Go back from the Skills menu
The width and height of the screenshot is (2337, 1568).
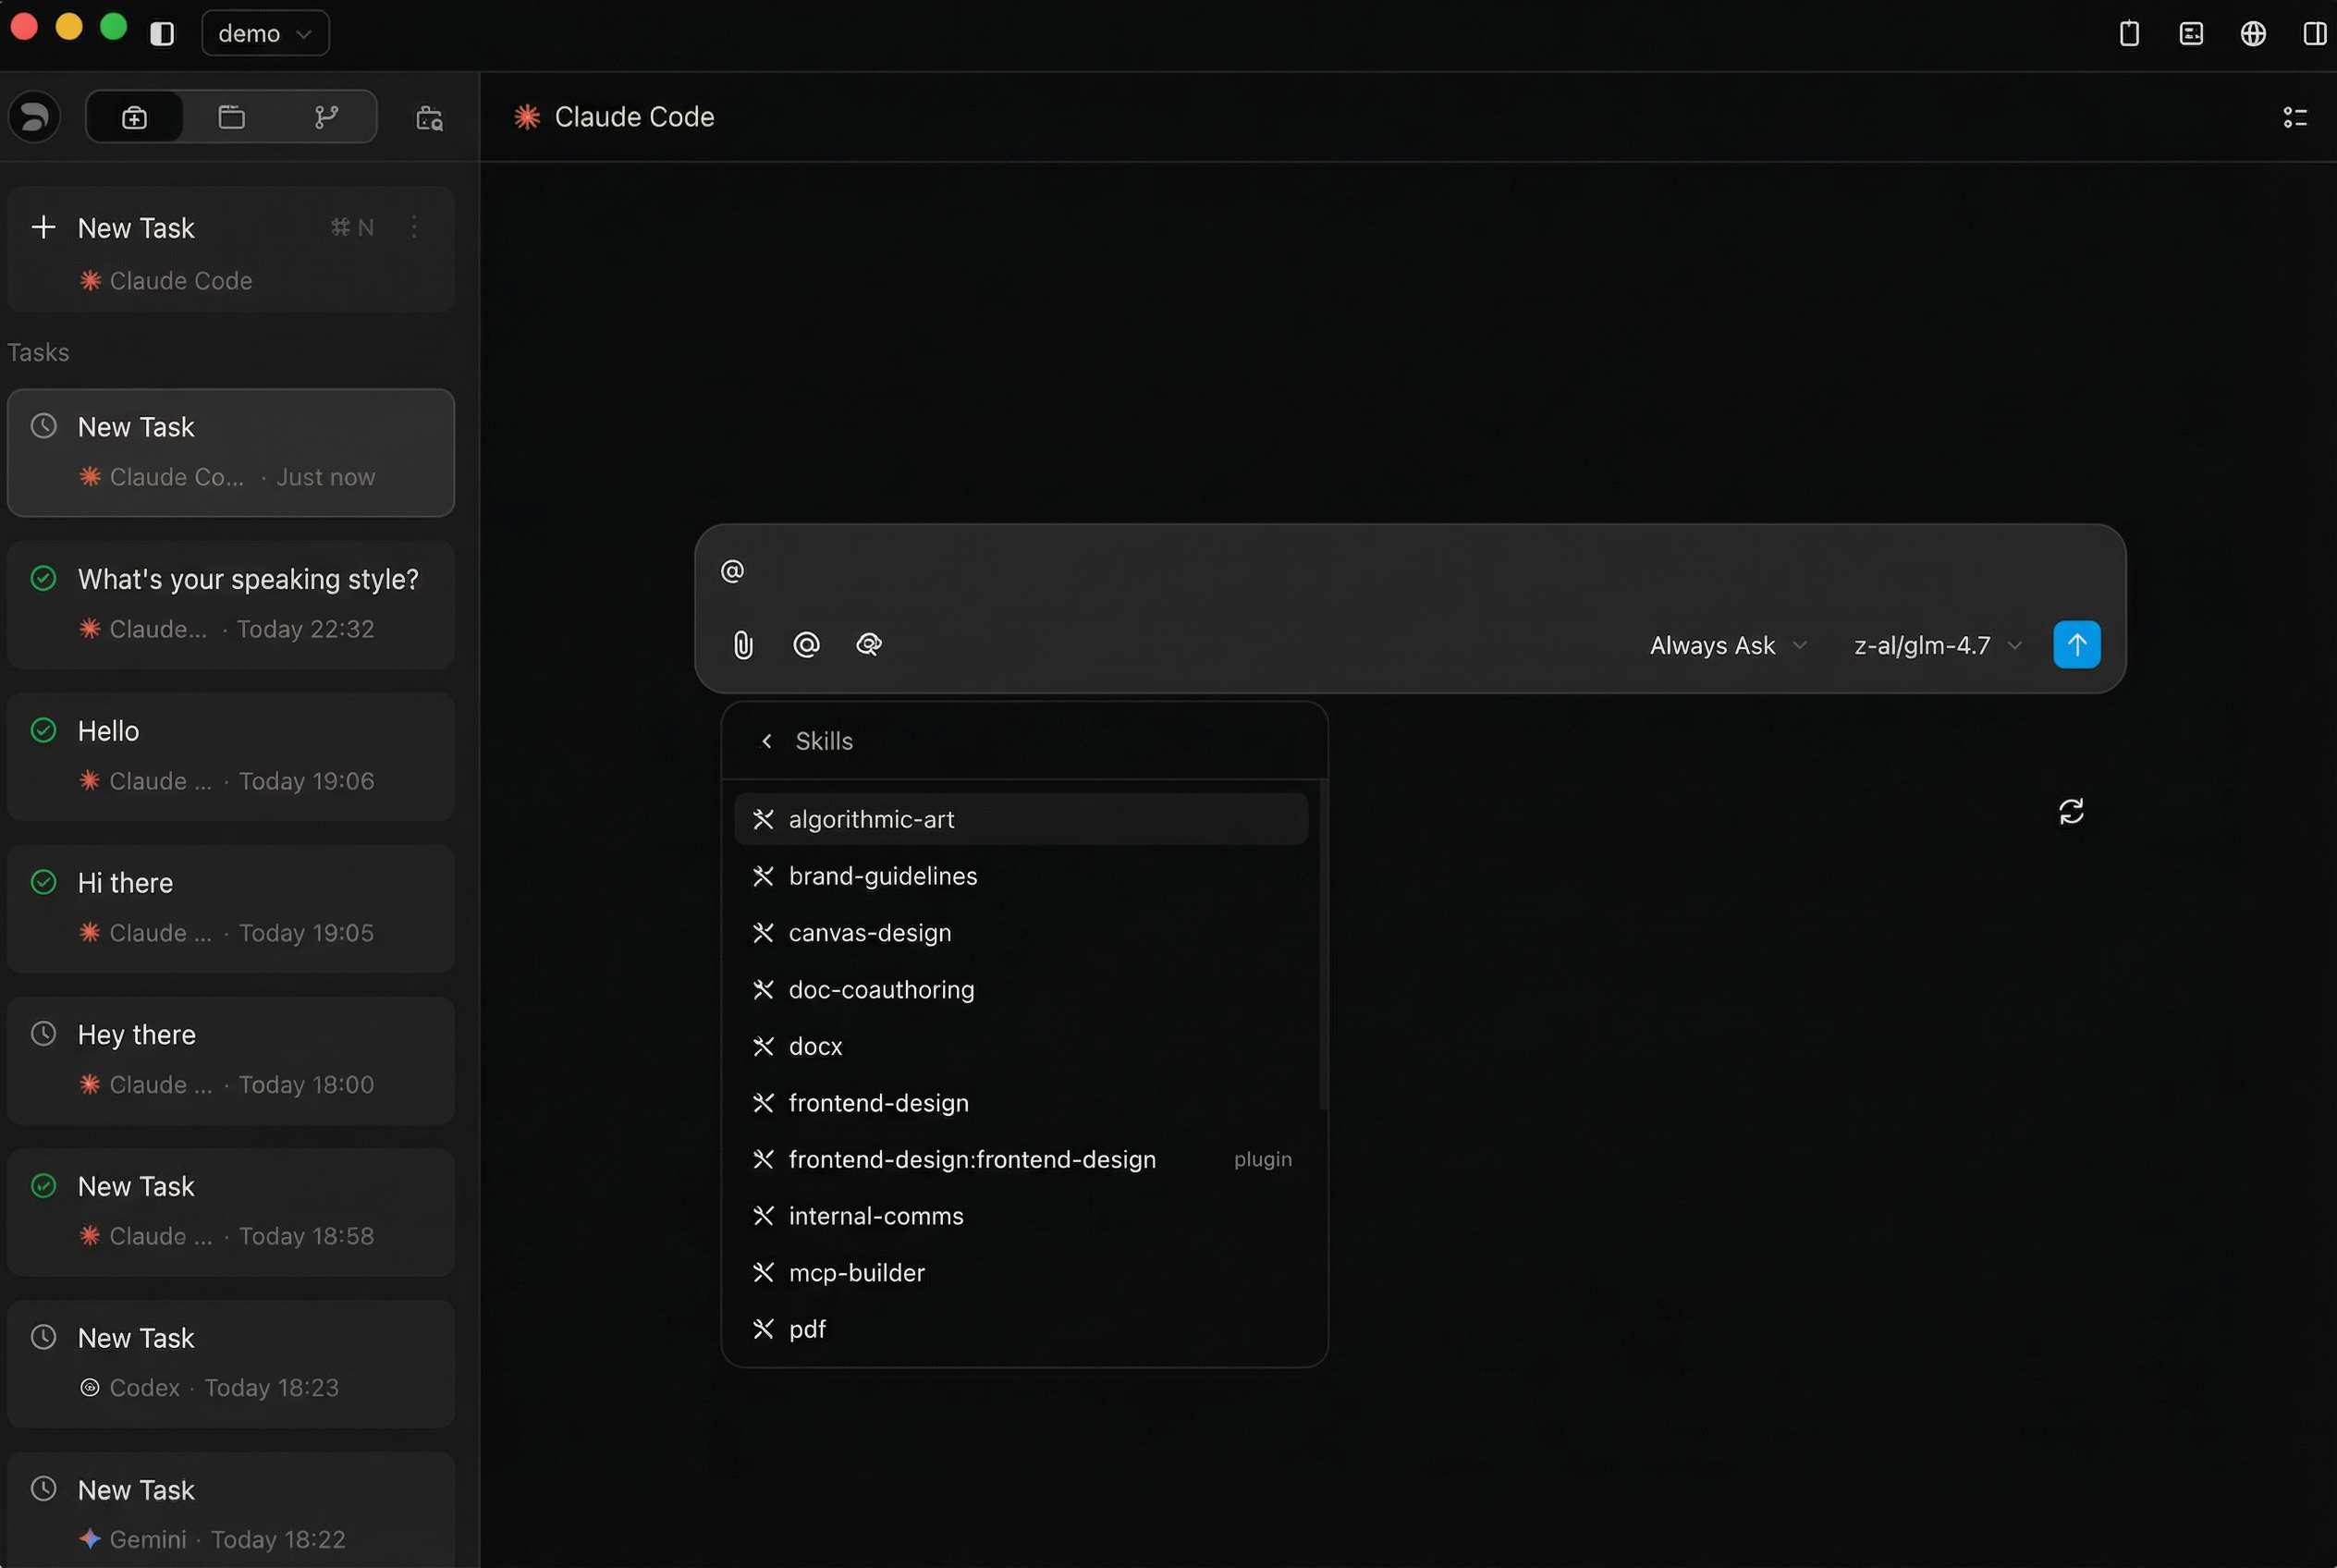(x=767, y=741)
